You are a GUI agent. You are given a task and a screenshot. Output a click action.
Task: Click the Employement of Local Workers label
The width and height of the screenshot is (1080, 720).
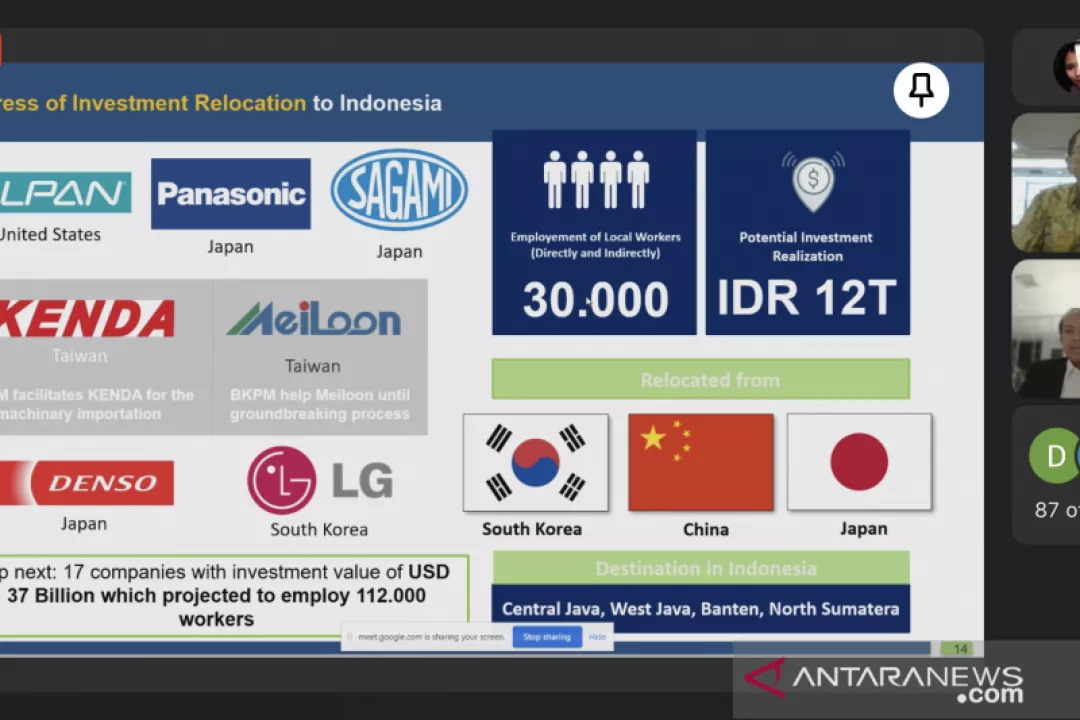coord(595,245)
